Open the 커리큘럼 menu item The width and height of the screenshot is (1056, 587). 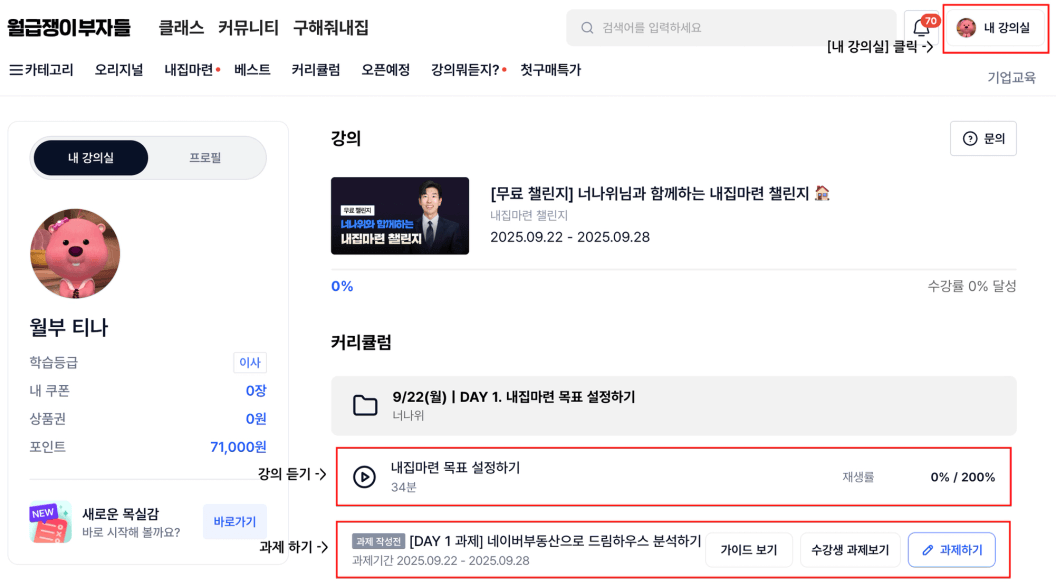[x=316, y=70]
